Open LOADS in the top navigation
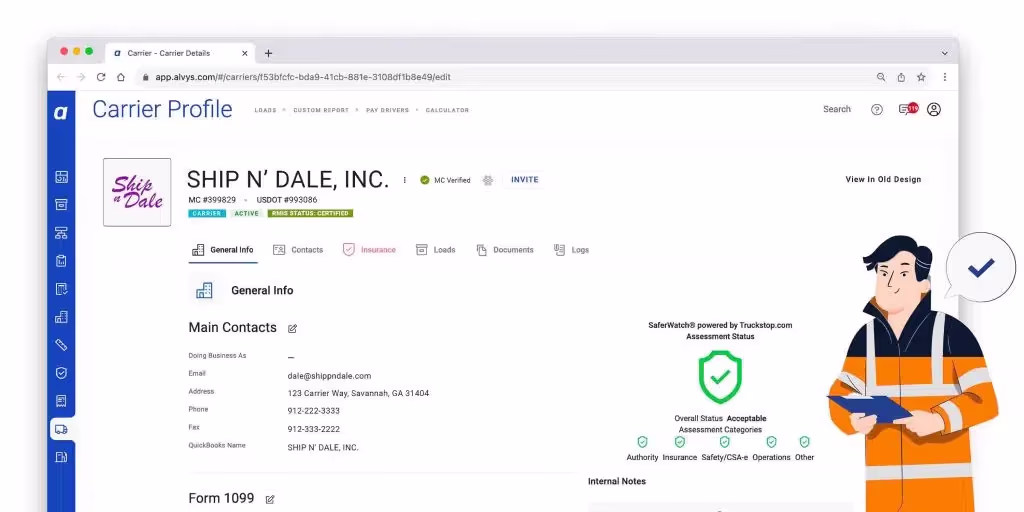The image size is (1024, 512). pyautogui.click(x=265, y=110)
